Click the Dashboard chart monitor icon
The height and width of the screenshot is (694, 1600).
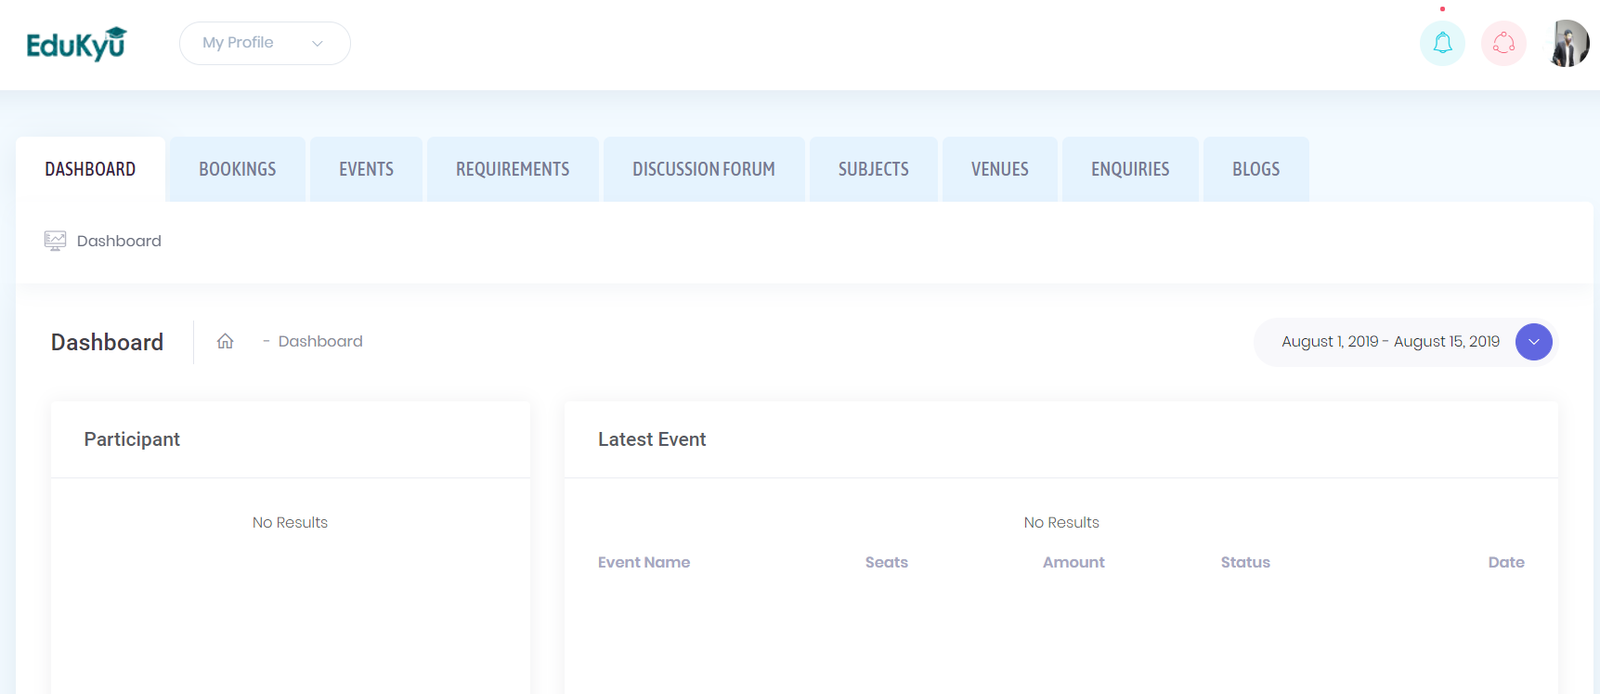(x=55, y=241)
